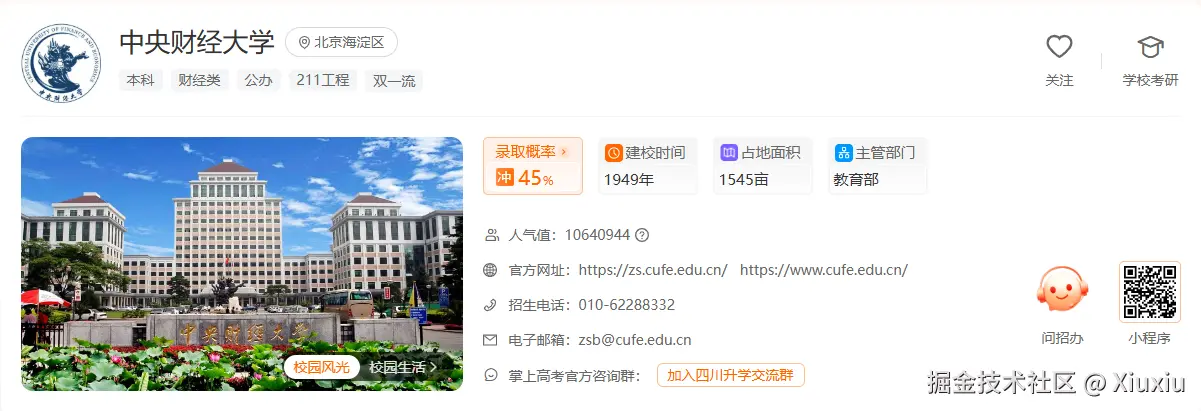
Task: Open 校园生活 with arrow on photo
Action: click(403, 367)
